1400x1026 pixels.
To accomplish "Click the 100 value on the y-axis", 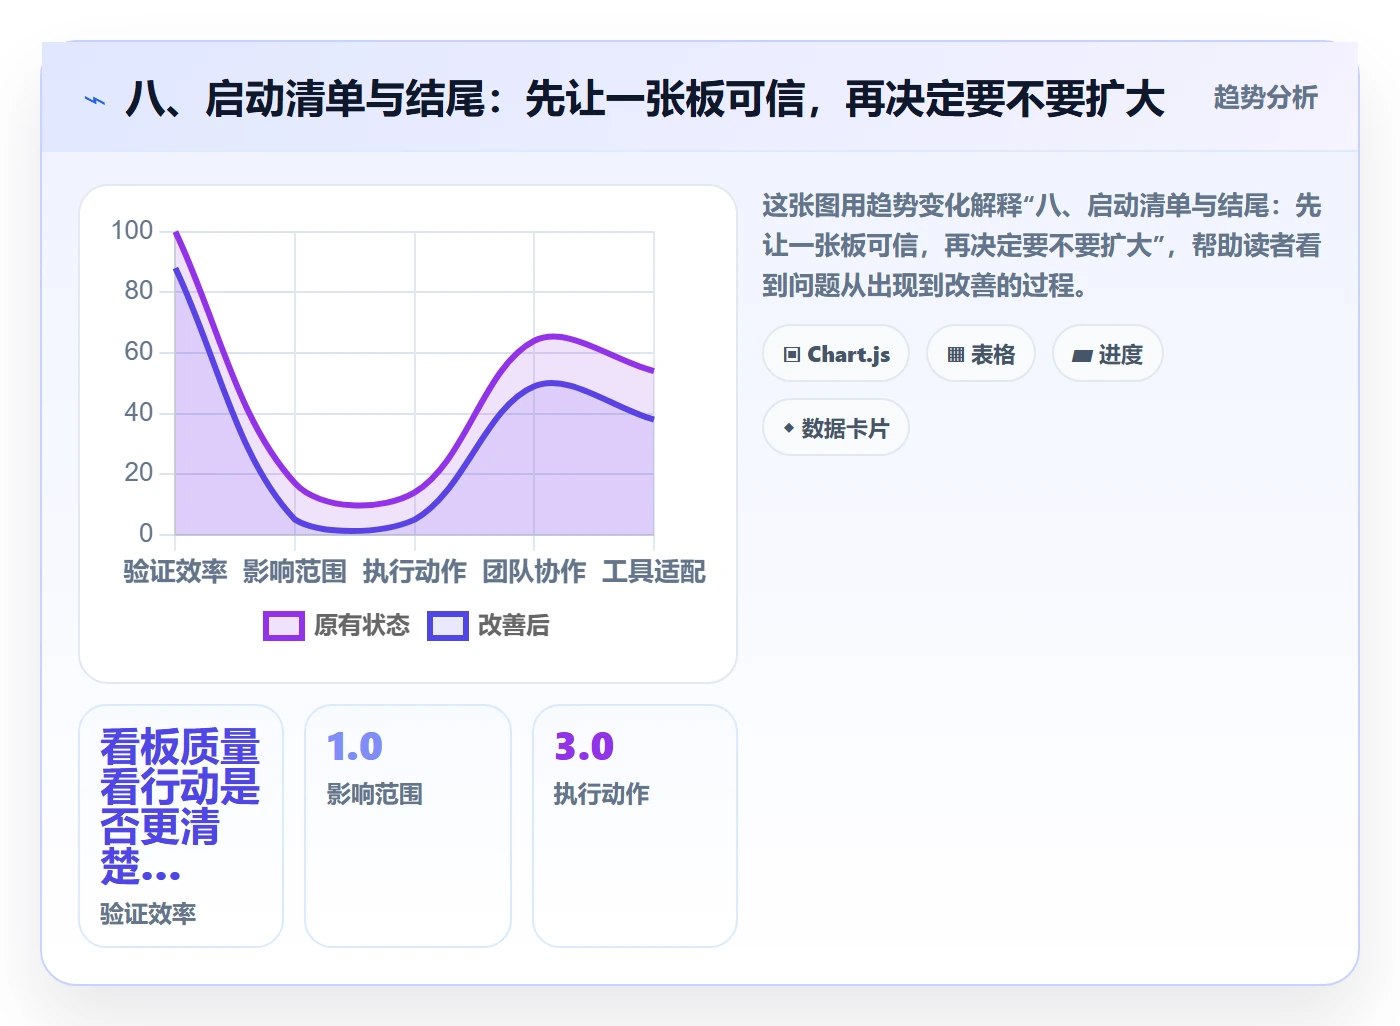I will (132, 231).
